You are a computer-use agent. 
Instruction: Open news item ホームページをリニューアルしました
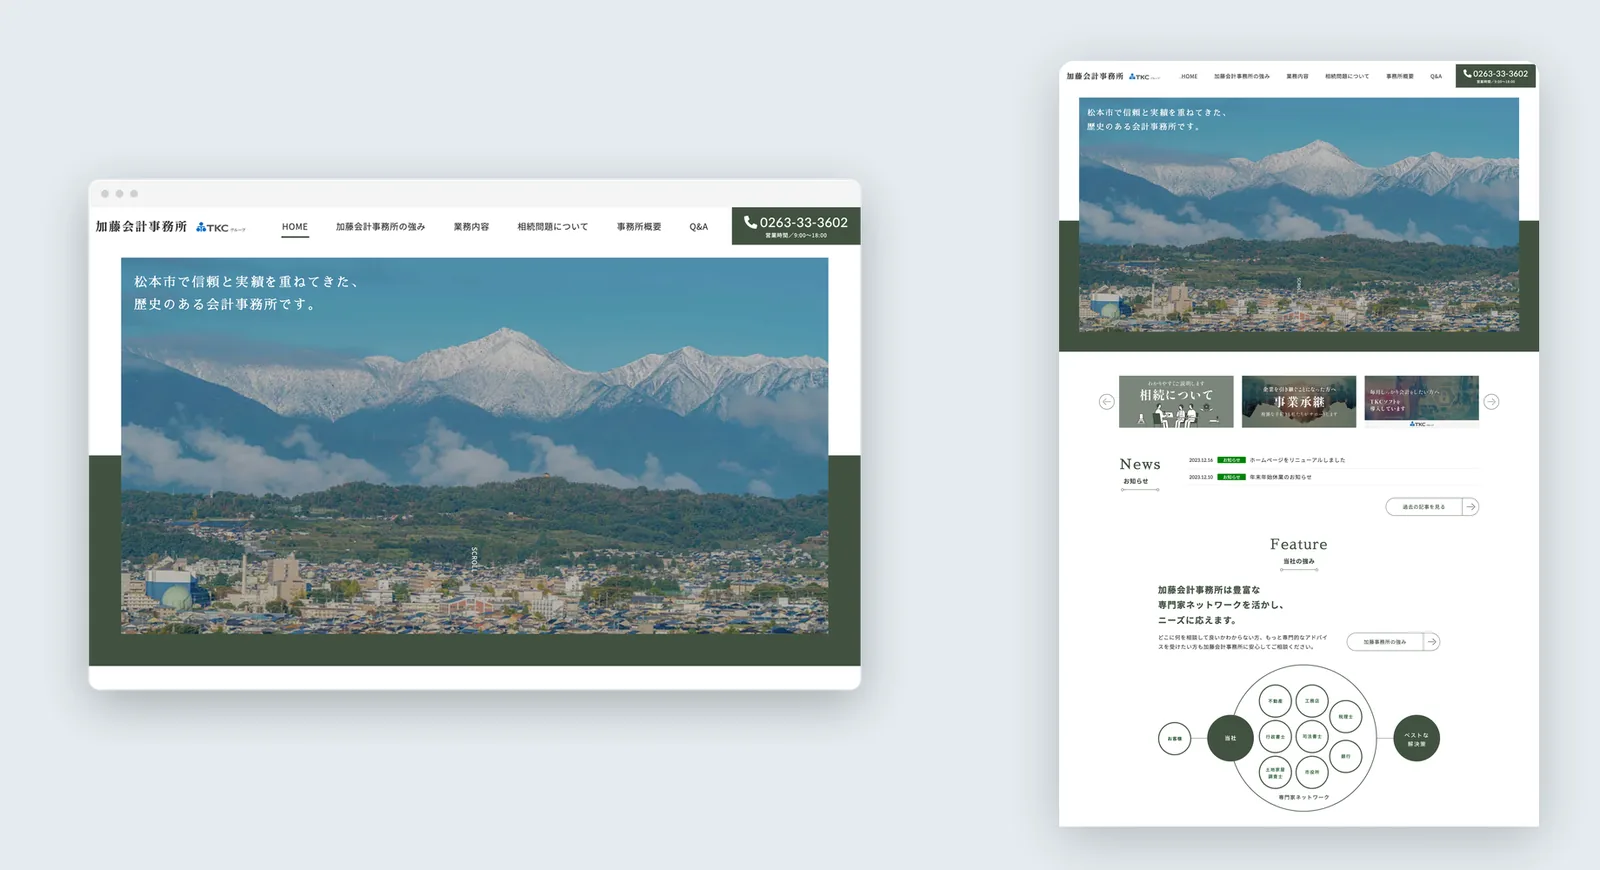[1297, 460]
